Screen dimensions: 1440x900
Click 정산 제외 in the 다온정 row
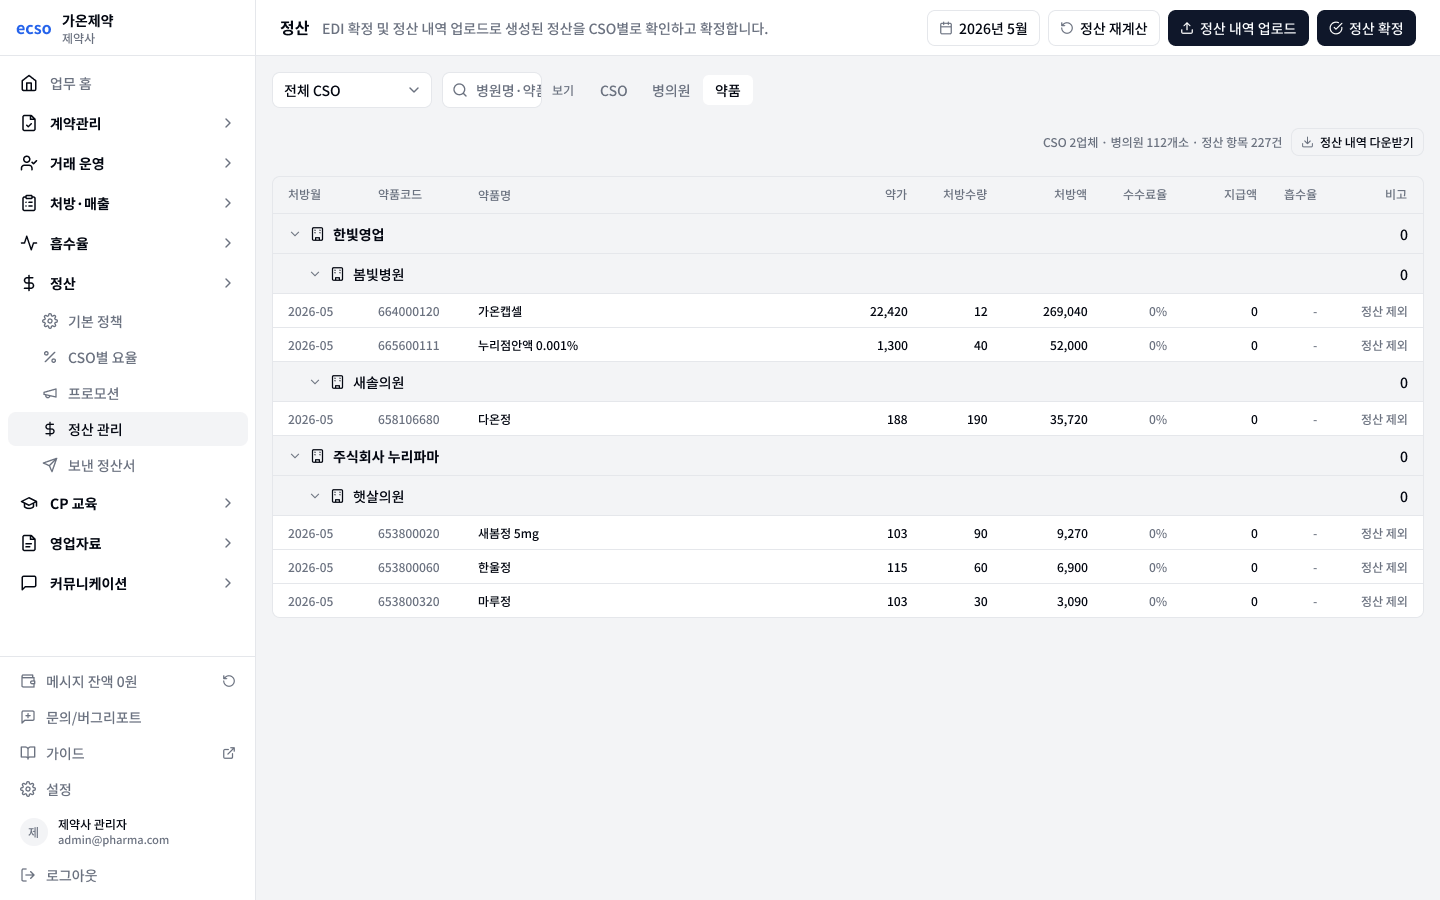(x=1384, y=419)
